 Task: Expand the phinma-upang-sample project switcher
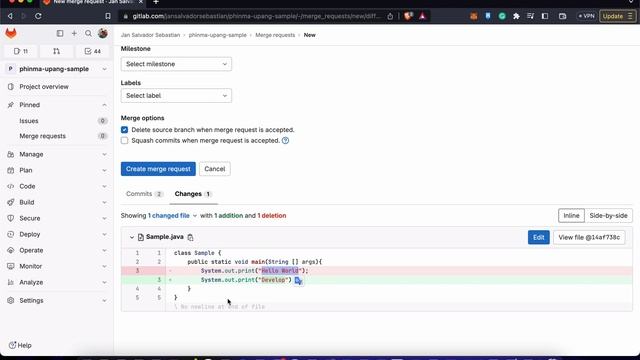(x=57, y=69)
